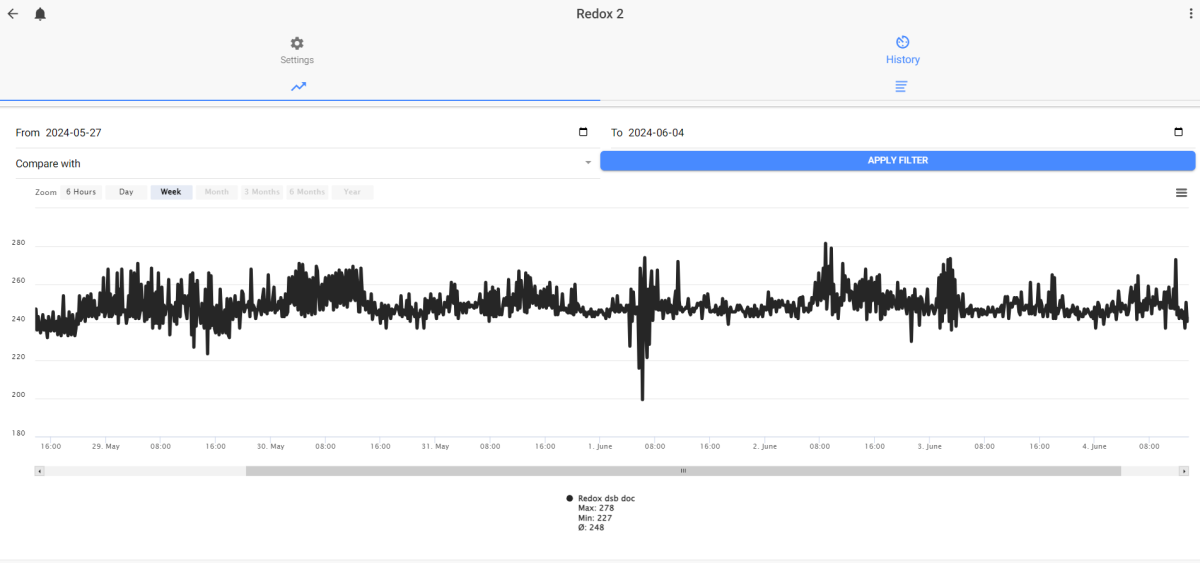Click the Settings gear icon
Image resolution: width=1200 pixels, height=563 pixels.
coord(297,43)
